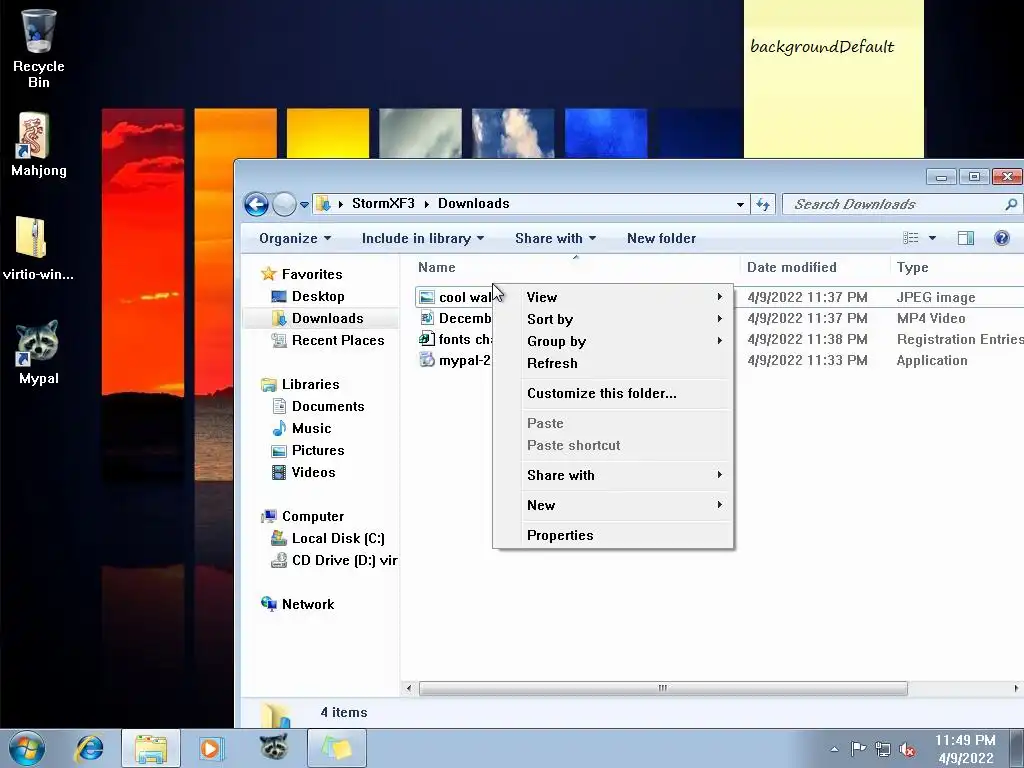Expand the address bar history dropdown
The width and height of the screenshot is (1024, 768).
click(740, 204)
